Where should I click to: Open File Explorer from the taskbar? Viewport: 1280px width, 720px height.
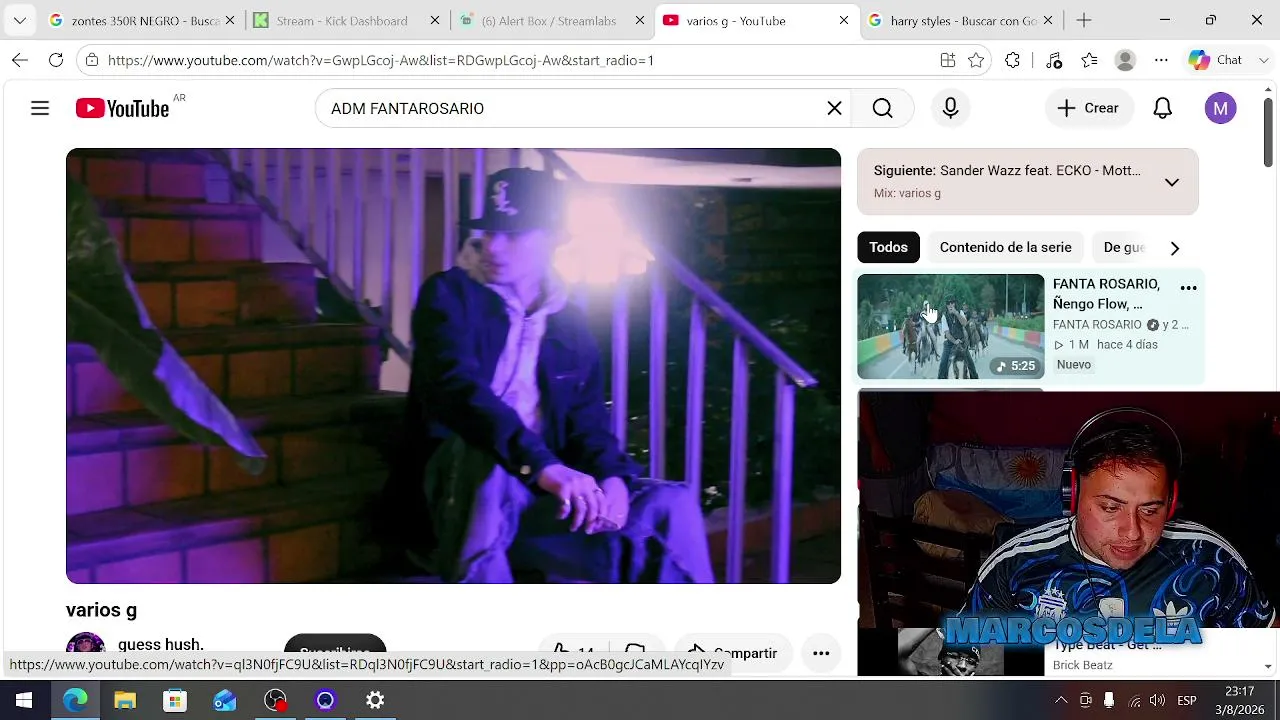click(125, 700)
